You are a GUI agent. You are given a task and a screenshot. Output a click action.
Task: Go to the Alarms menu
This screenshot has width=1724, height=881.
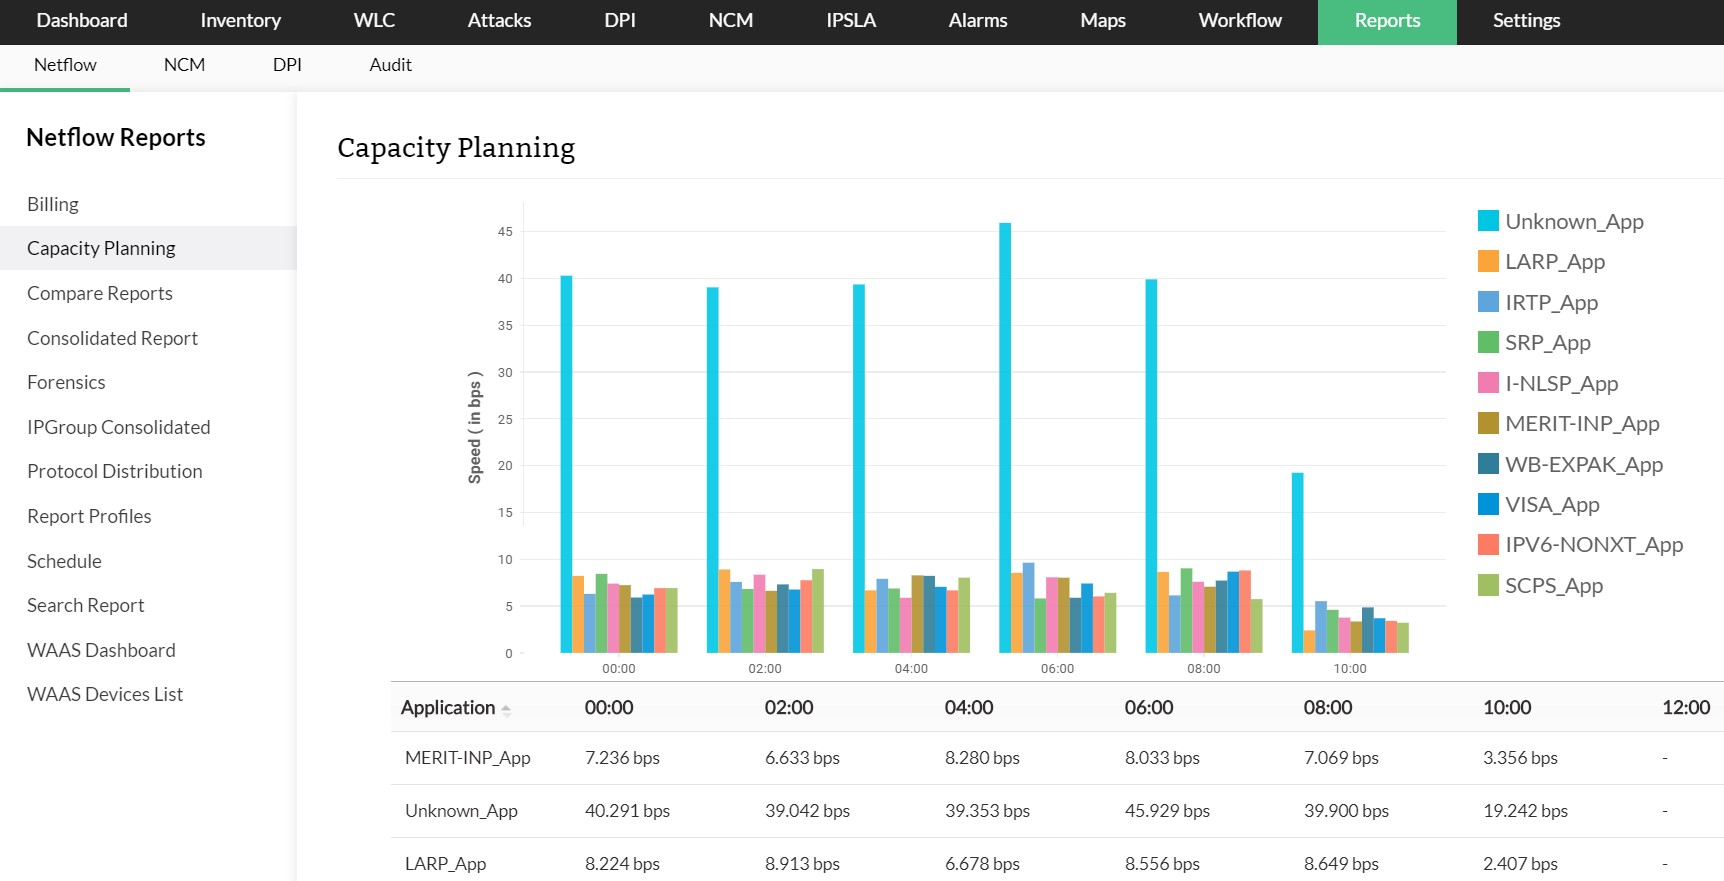[977, 21]
